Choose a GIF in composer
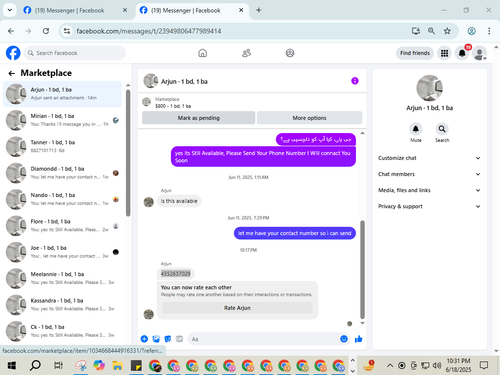Image resolution: width=500 pixels, height=375 pixels. click(179, 339)
